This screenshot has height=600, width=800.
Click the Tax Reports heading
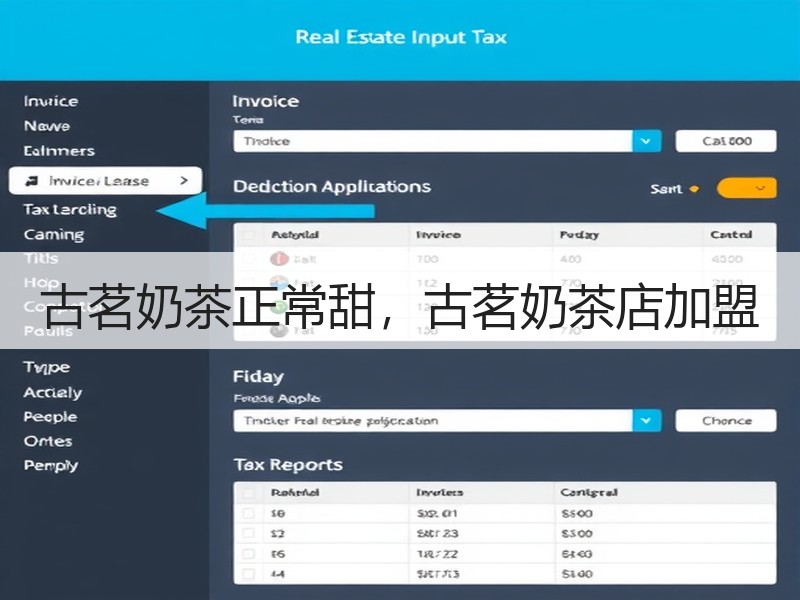tap(288, 465)
